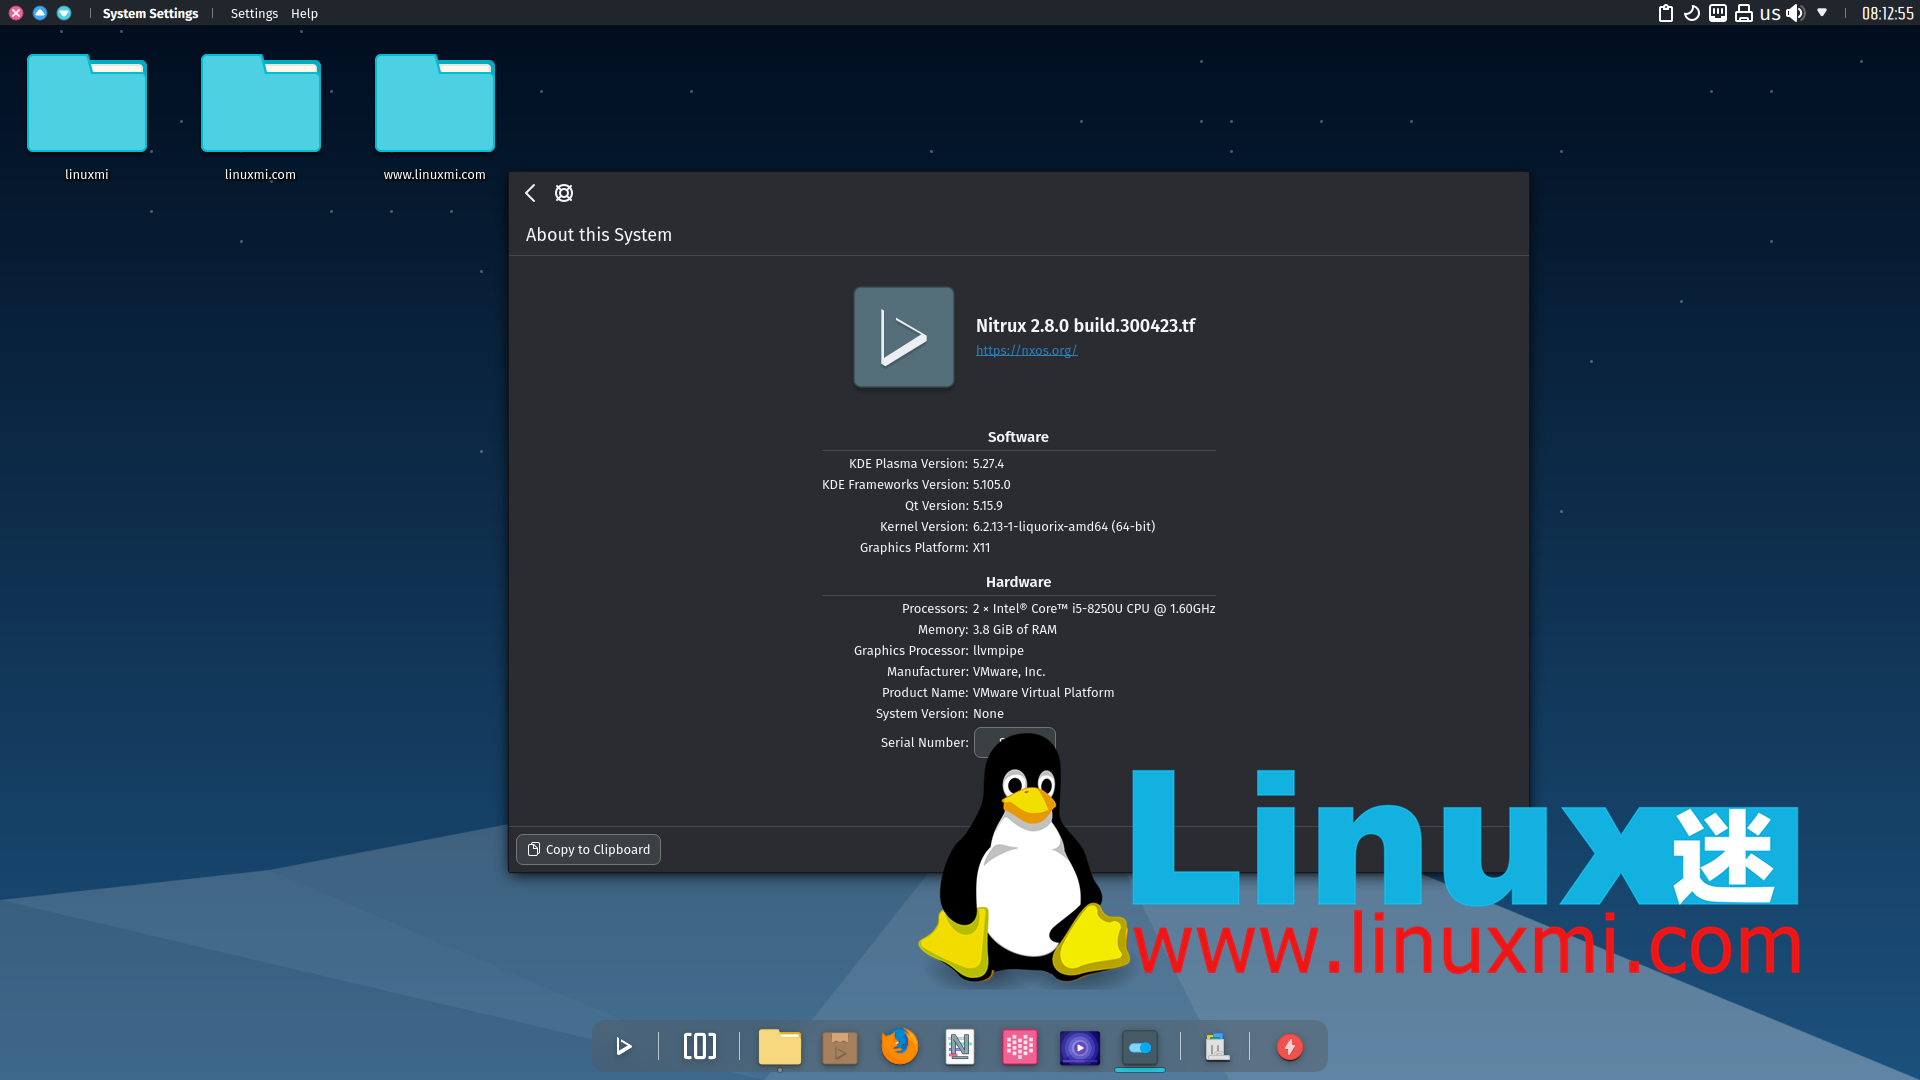Click the 'About this System' heading

[599, 235]
